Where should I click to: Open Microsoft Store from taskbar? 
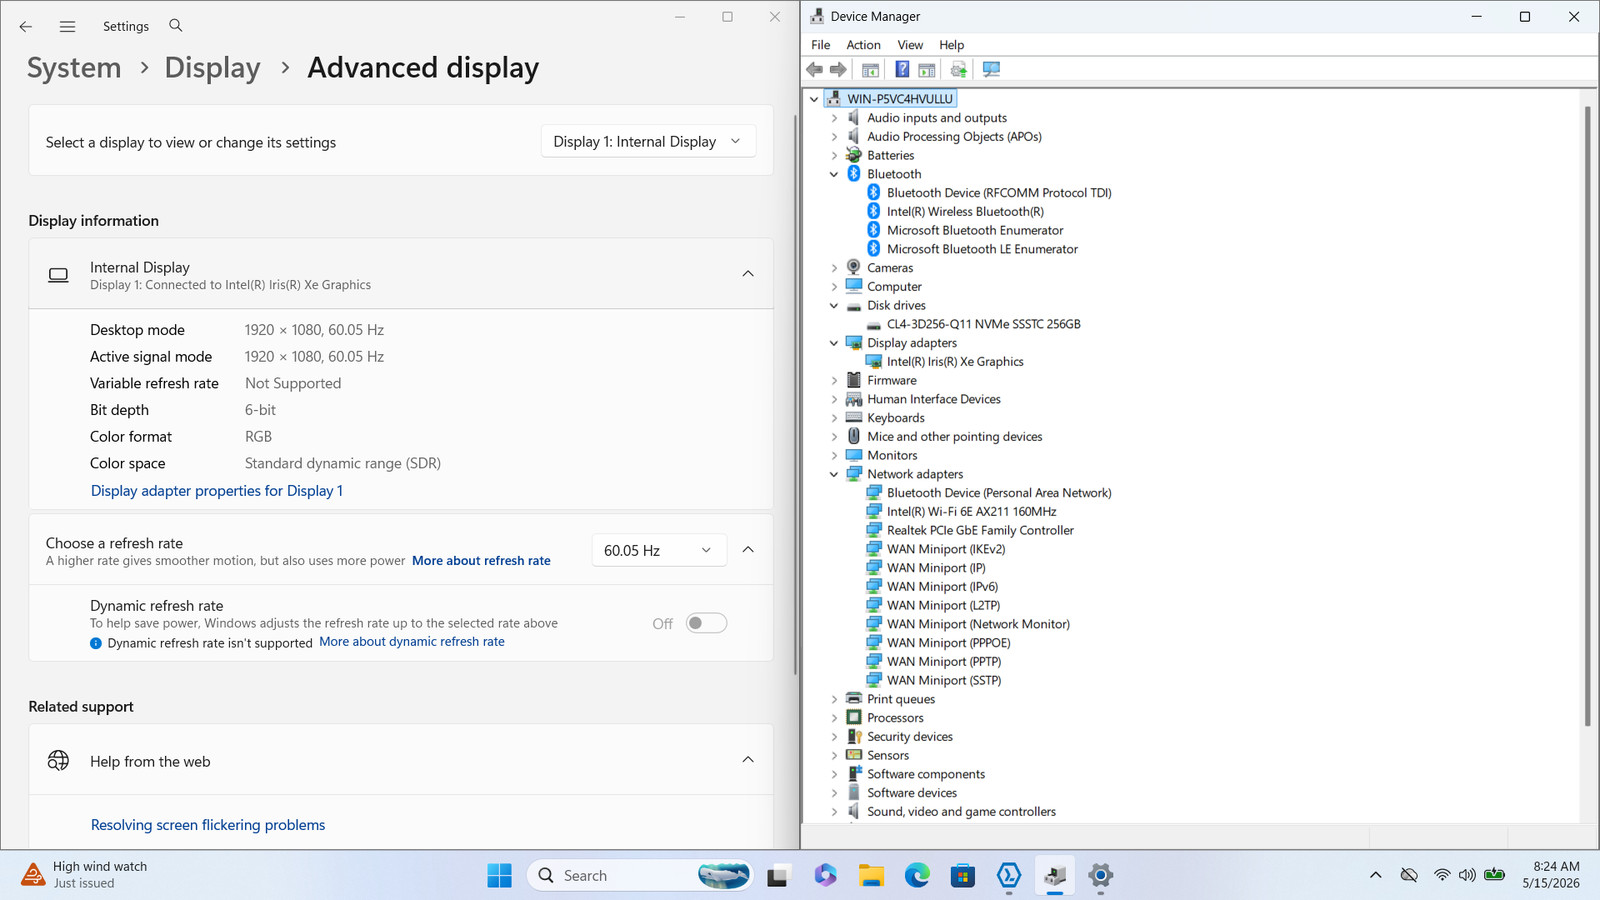coord(963,875)
